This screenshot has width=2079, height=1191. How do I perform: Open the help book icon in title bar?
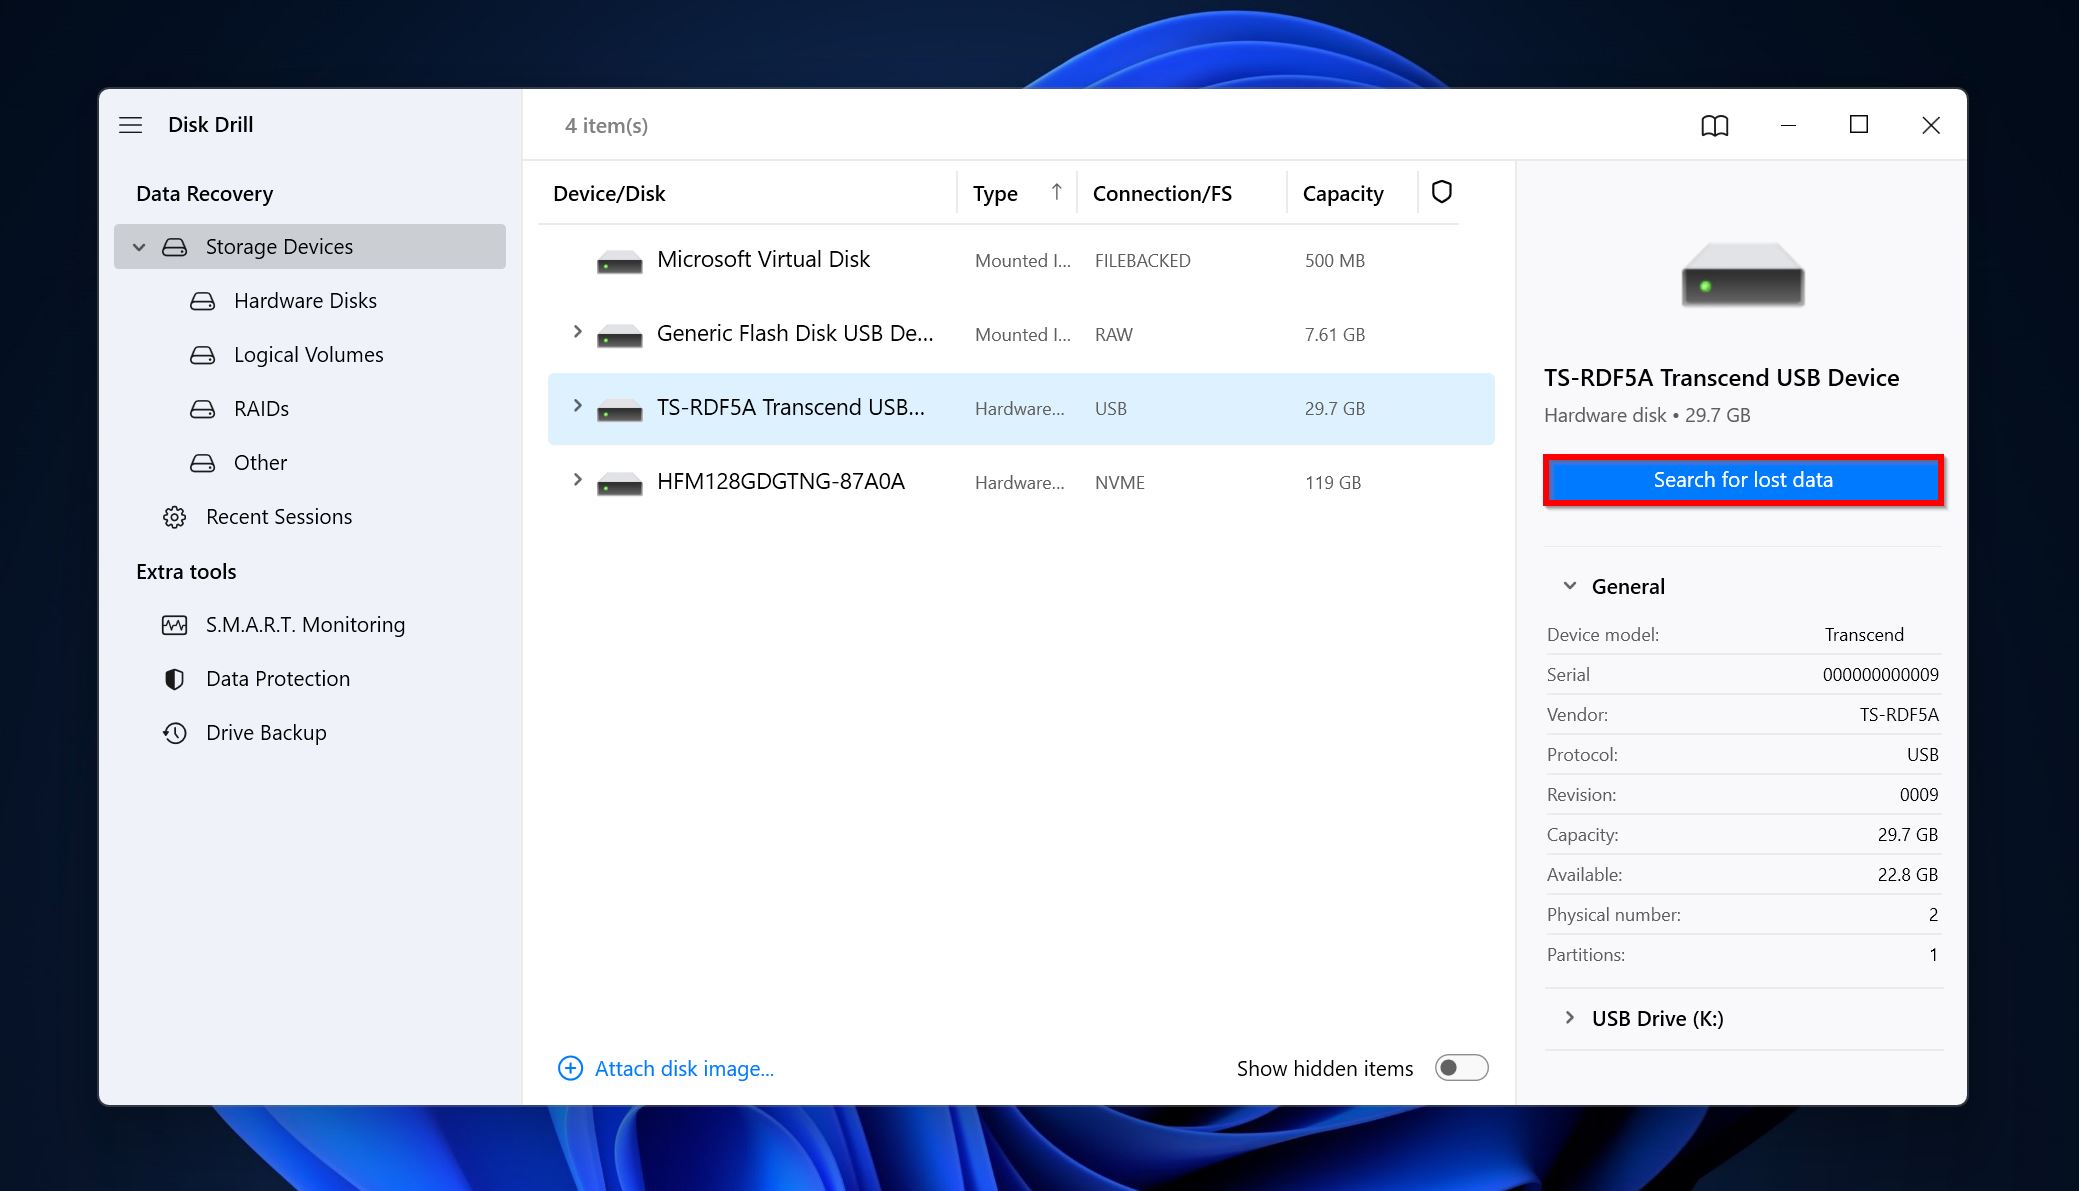(1715, 125)
